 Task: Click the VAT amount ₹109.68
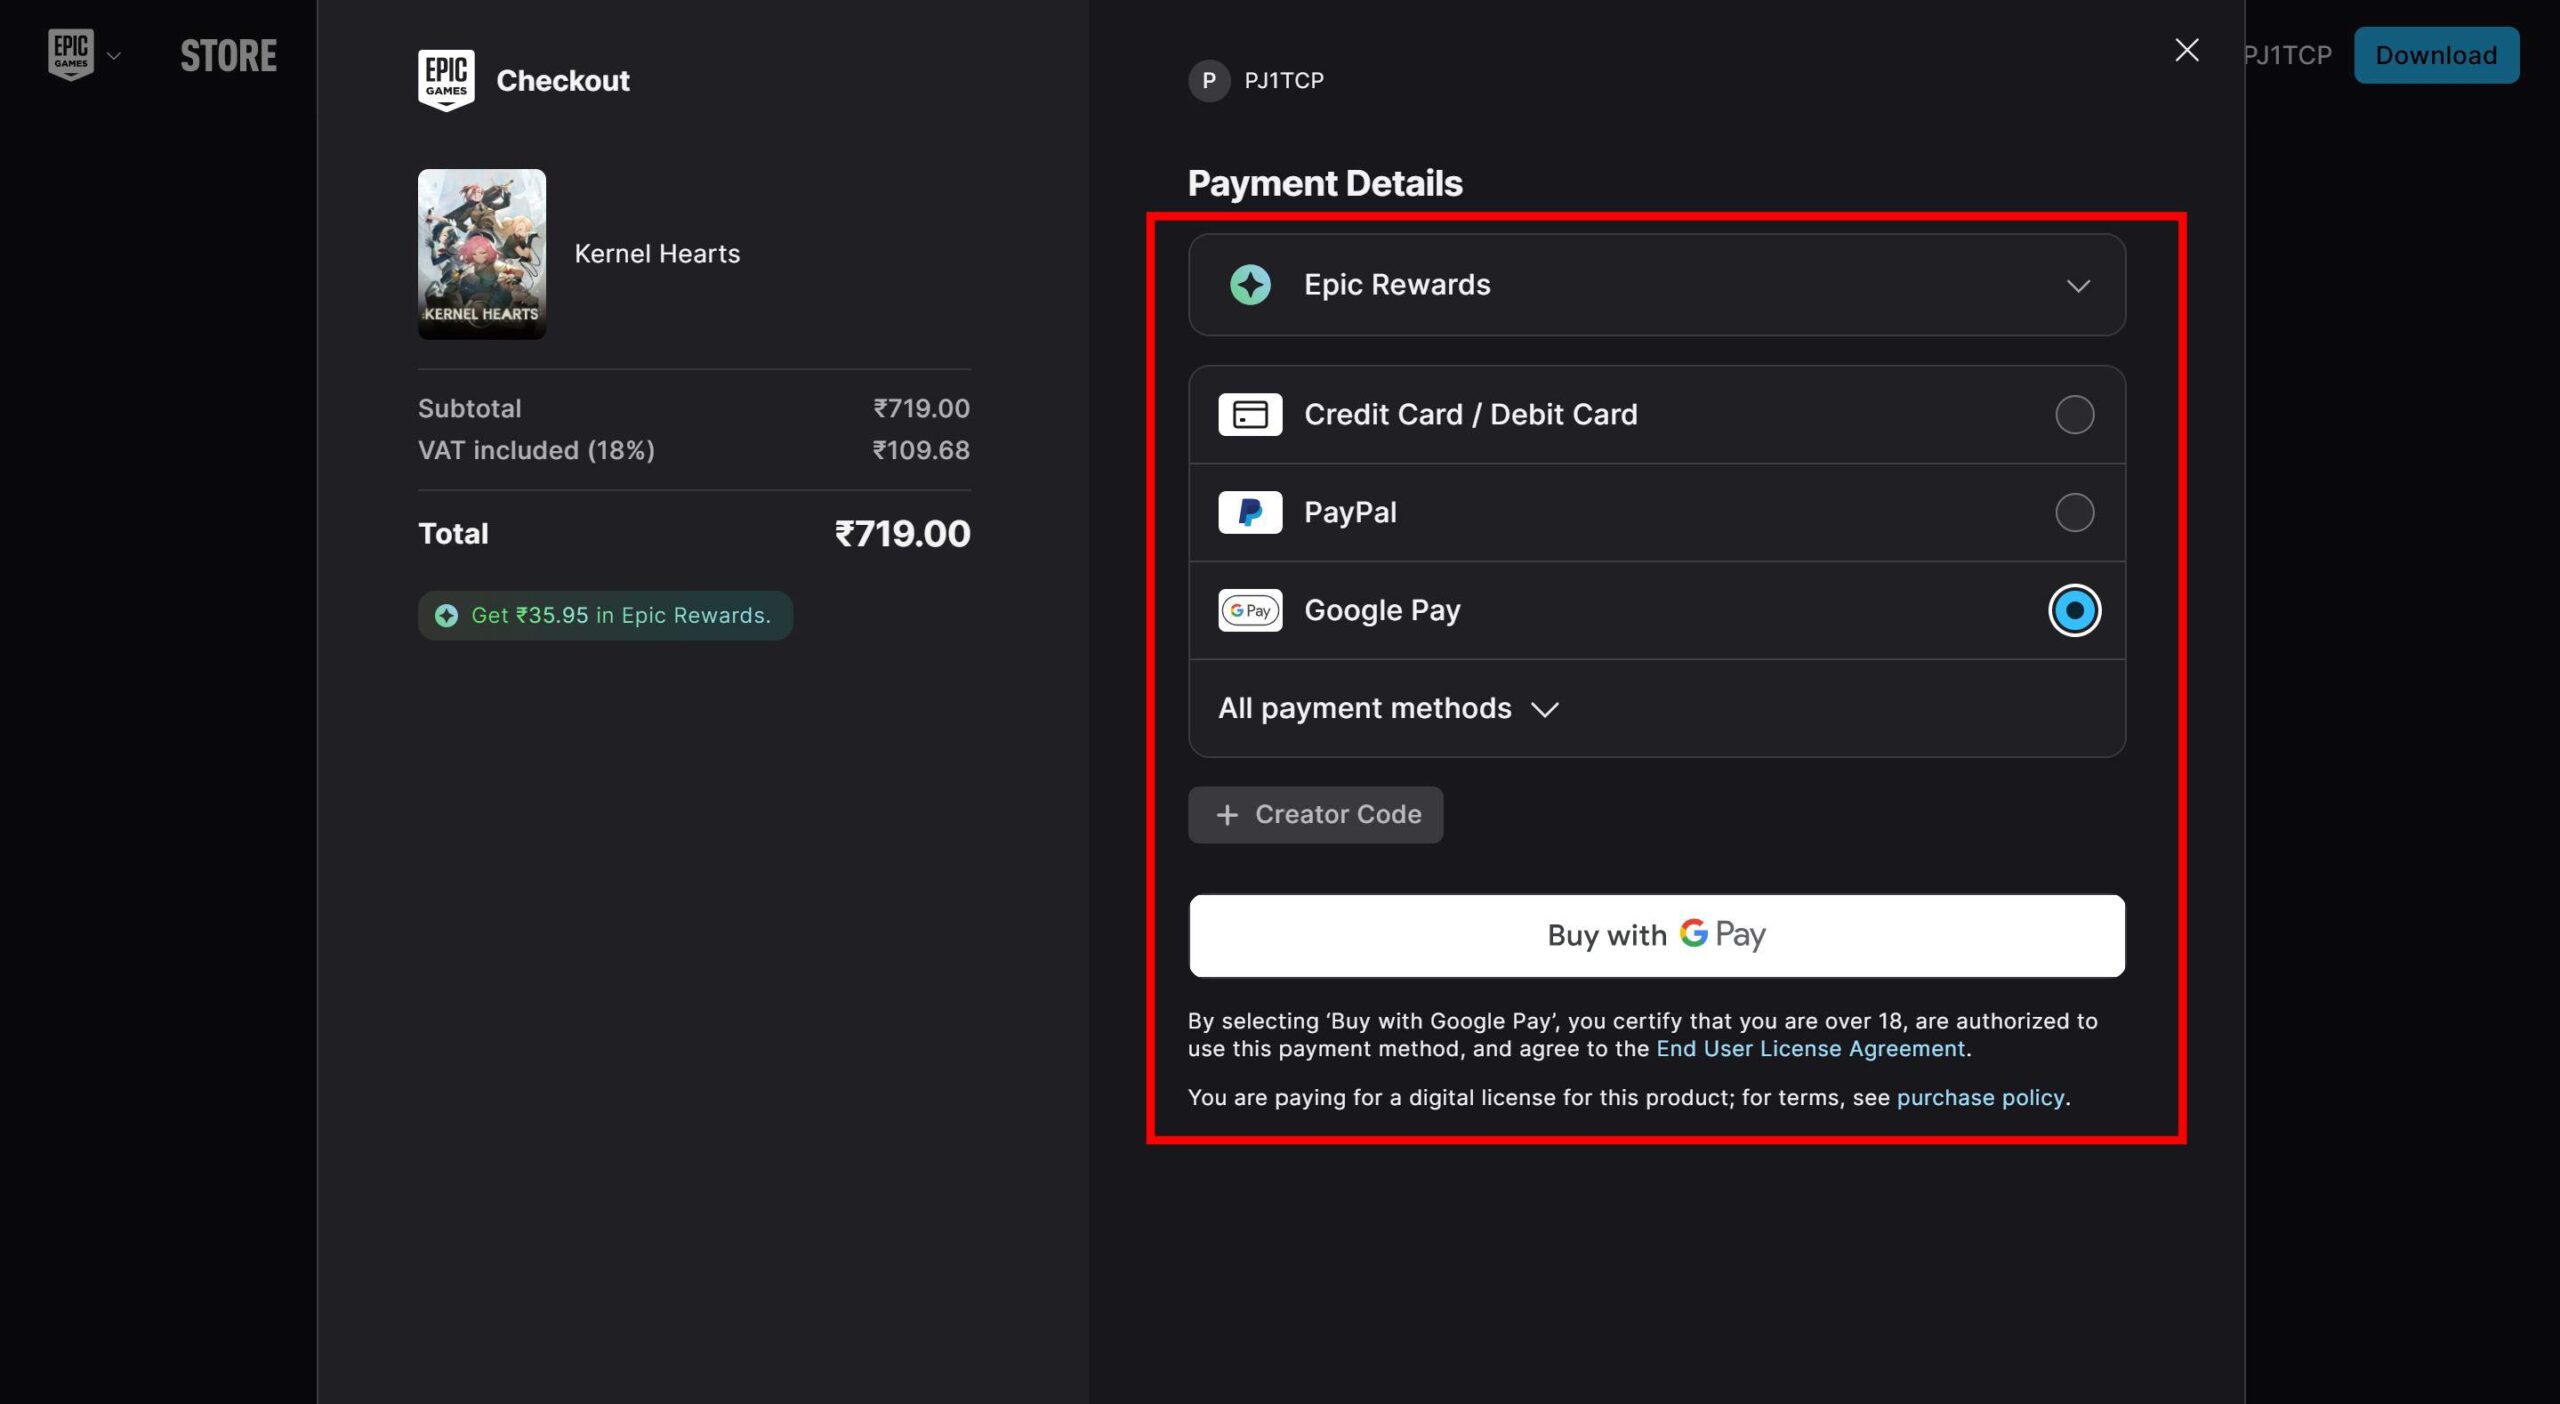(921, 450)
